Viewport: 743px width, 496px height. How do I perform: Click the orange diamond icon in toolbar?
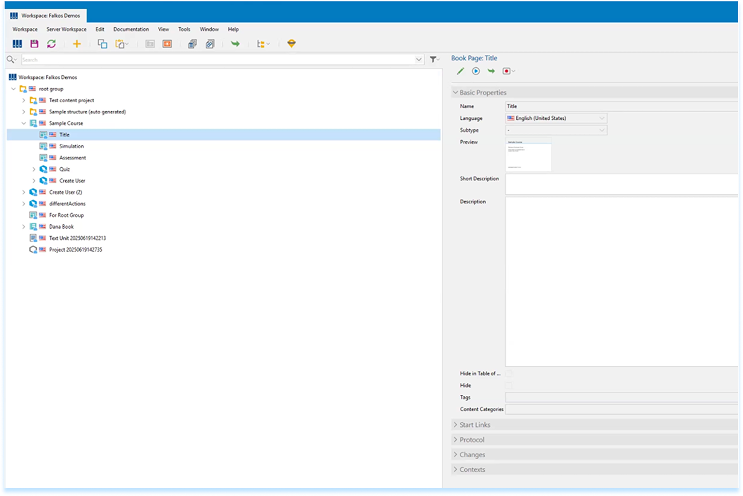pos(292,45)
